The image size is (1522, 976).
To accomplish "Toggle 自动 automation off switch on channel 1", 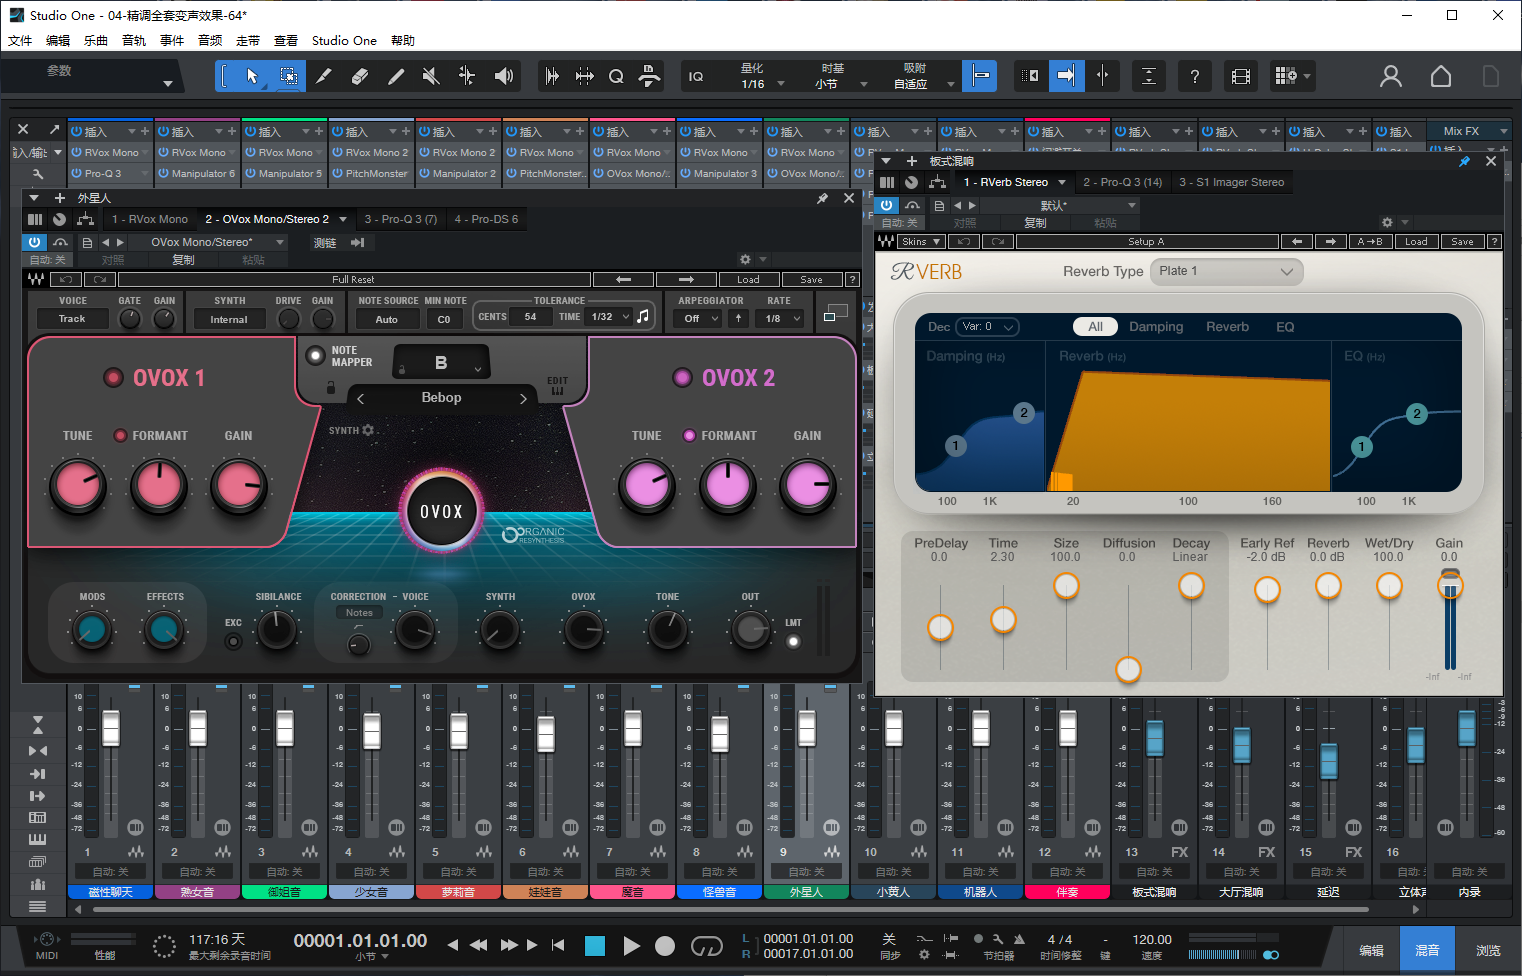I will (x=110, y=871).
